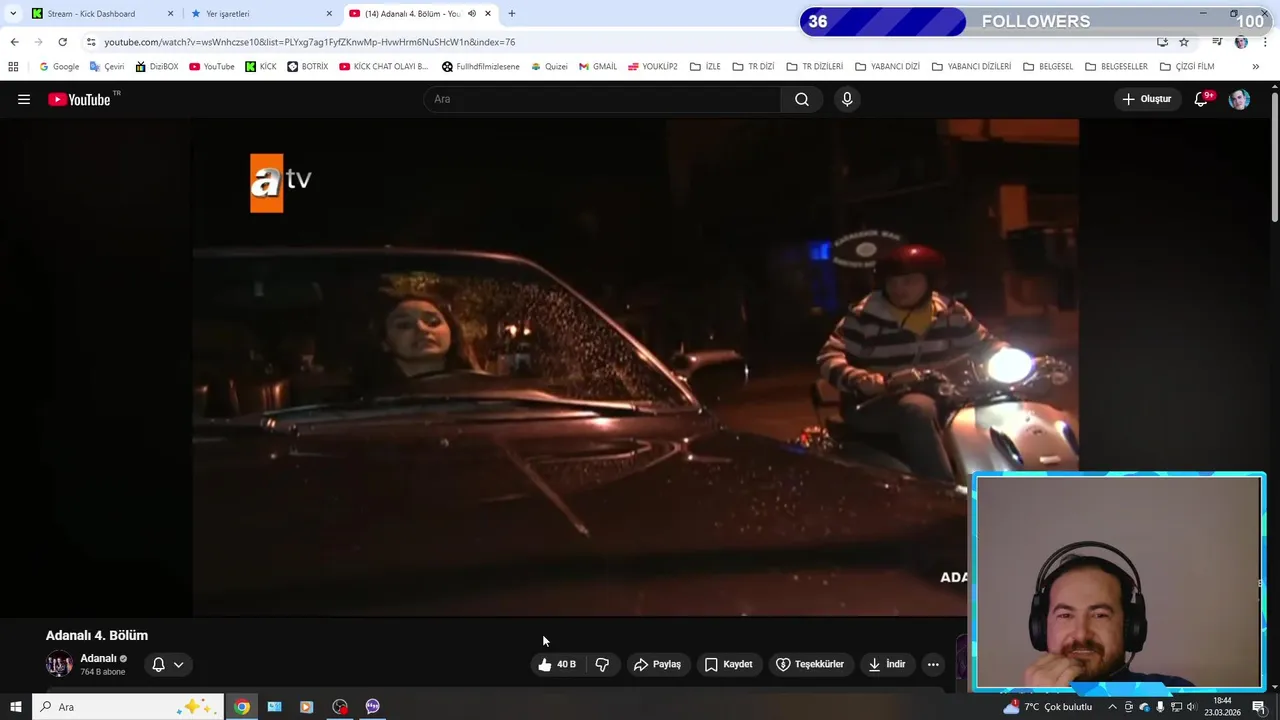This screenshot has height=720, width=1280.
Task: Show more bookmarks overflow chevron
Action: coord(1255,67)
